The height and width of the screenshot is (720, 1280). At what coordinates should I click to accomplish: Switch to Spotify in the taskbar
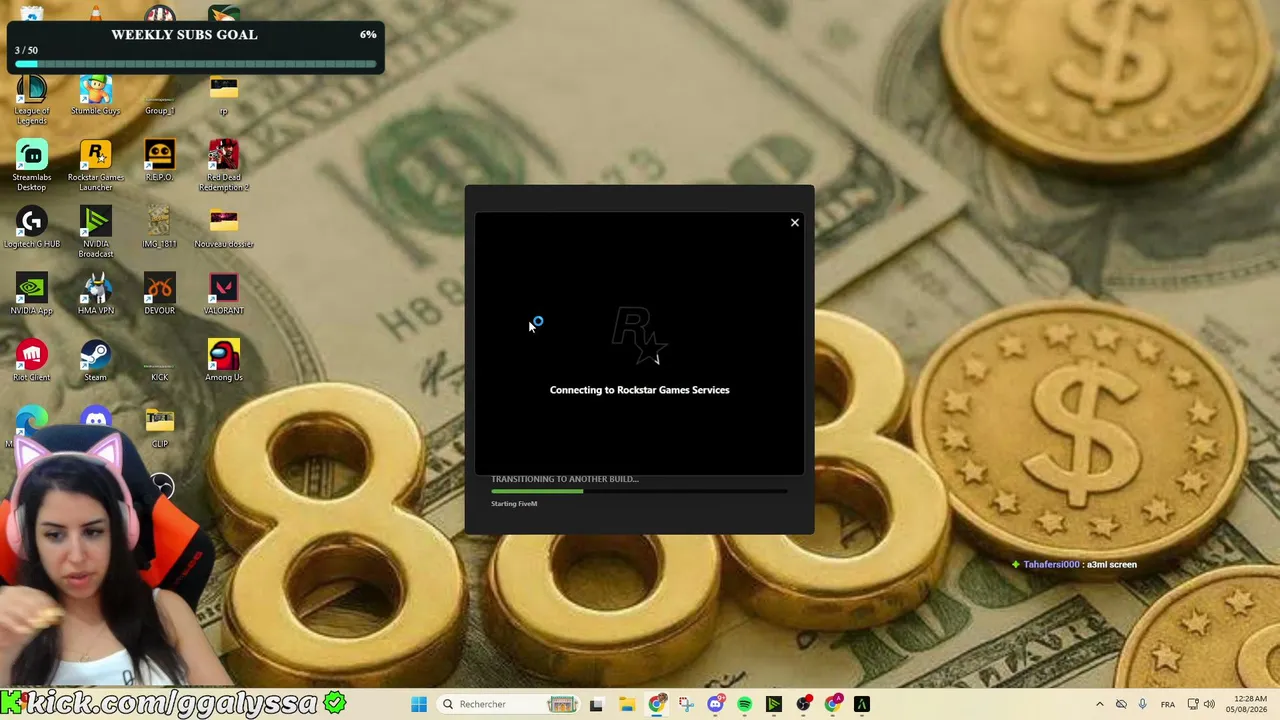[745, 704]
